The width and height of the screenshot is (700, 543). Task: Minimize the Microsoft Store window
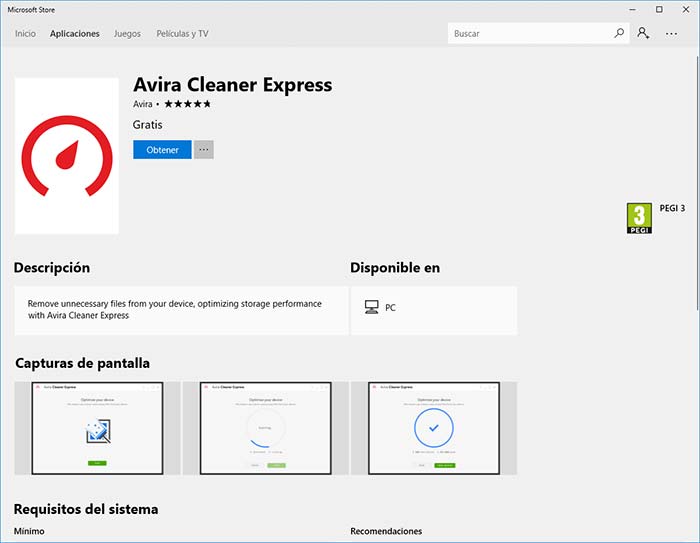[633, 9]
